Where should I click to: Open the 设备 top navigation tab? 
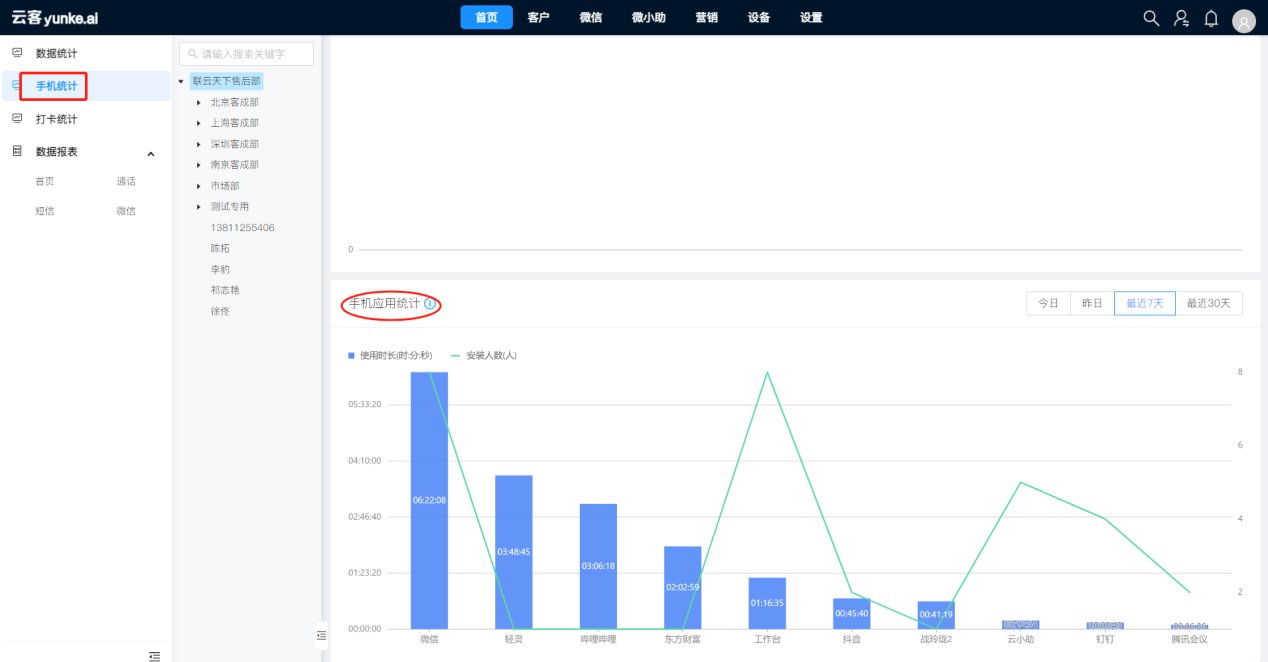(x=759, y=18)
